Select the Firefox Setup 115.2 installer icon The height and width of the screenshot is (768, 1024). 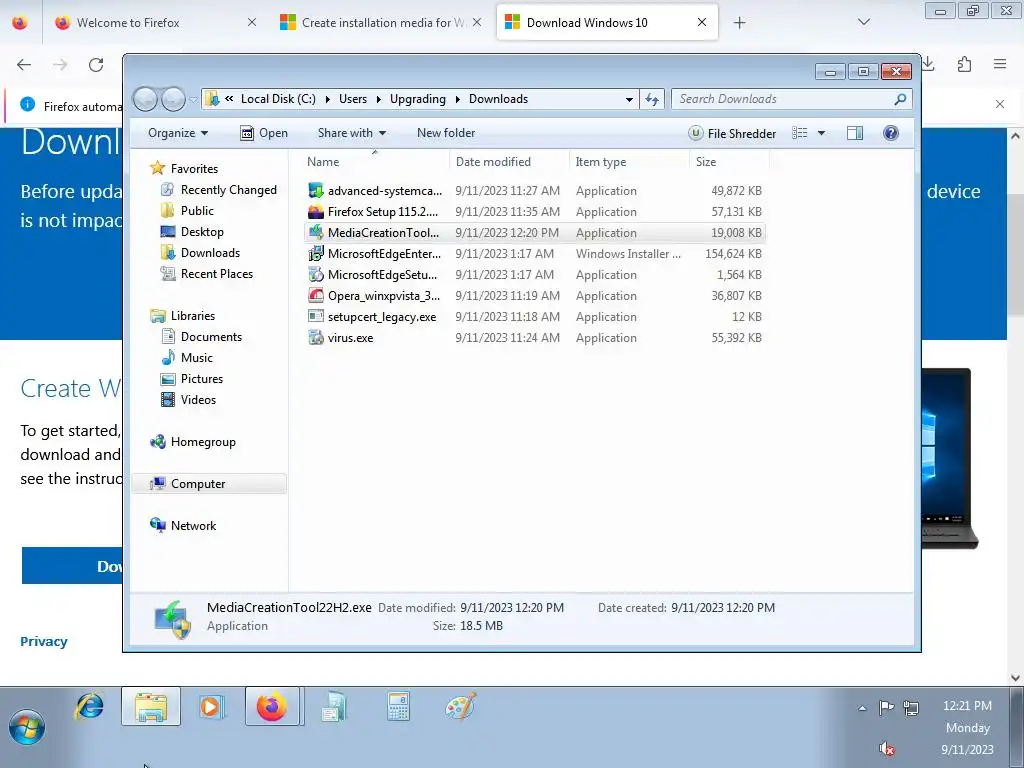tap(316, 212)
